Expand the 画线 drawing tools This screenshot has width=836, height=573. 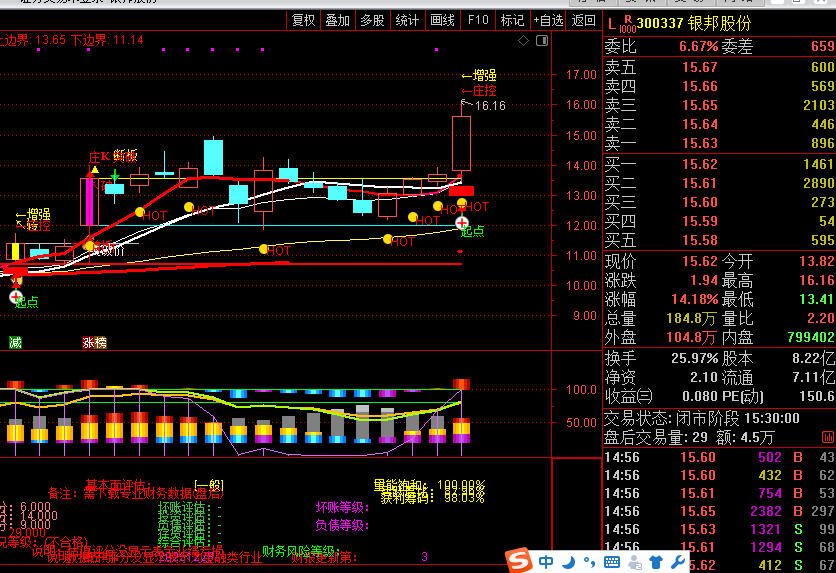click(442, 20)
